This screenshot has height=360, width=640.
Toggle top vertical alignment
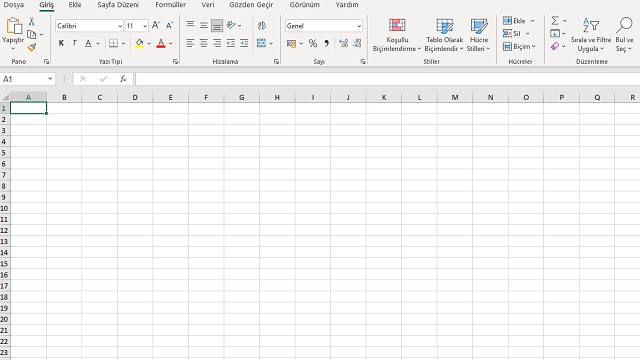click(190, 25)
